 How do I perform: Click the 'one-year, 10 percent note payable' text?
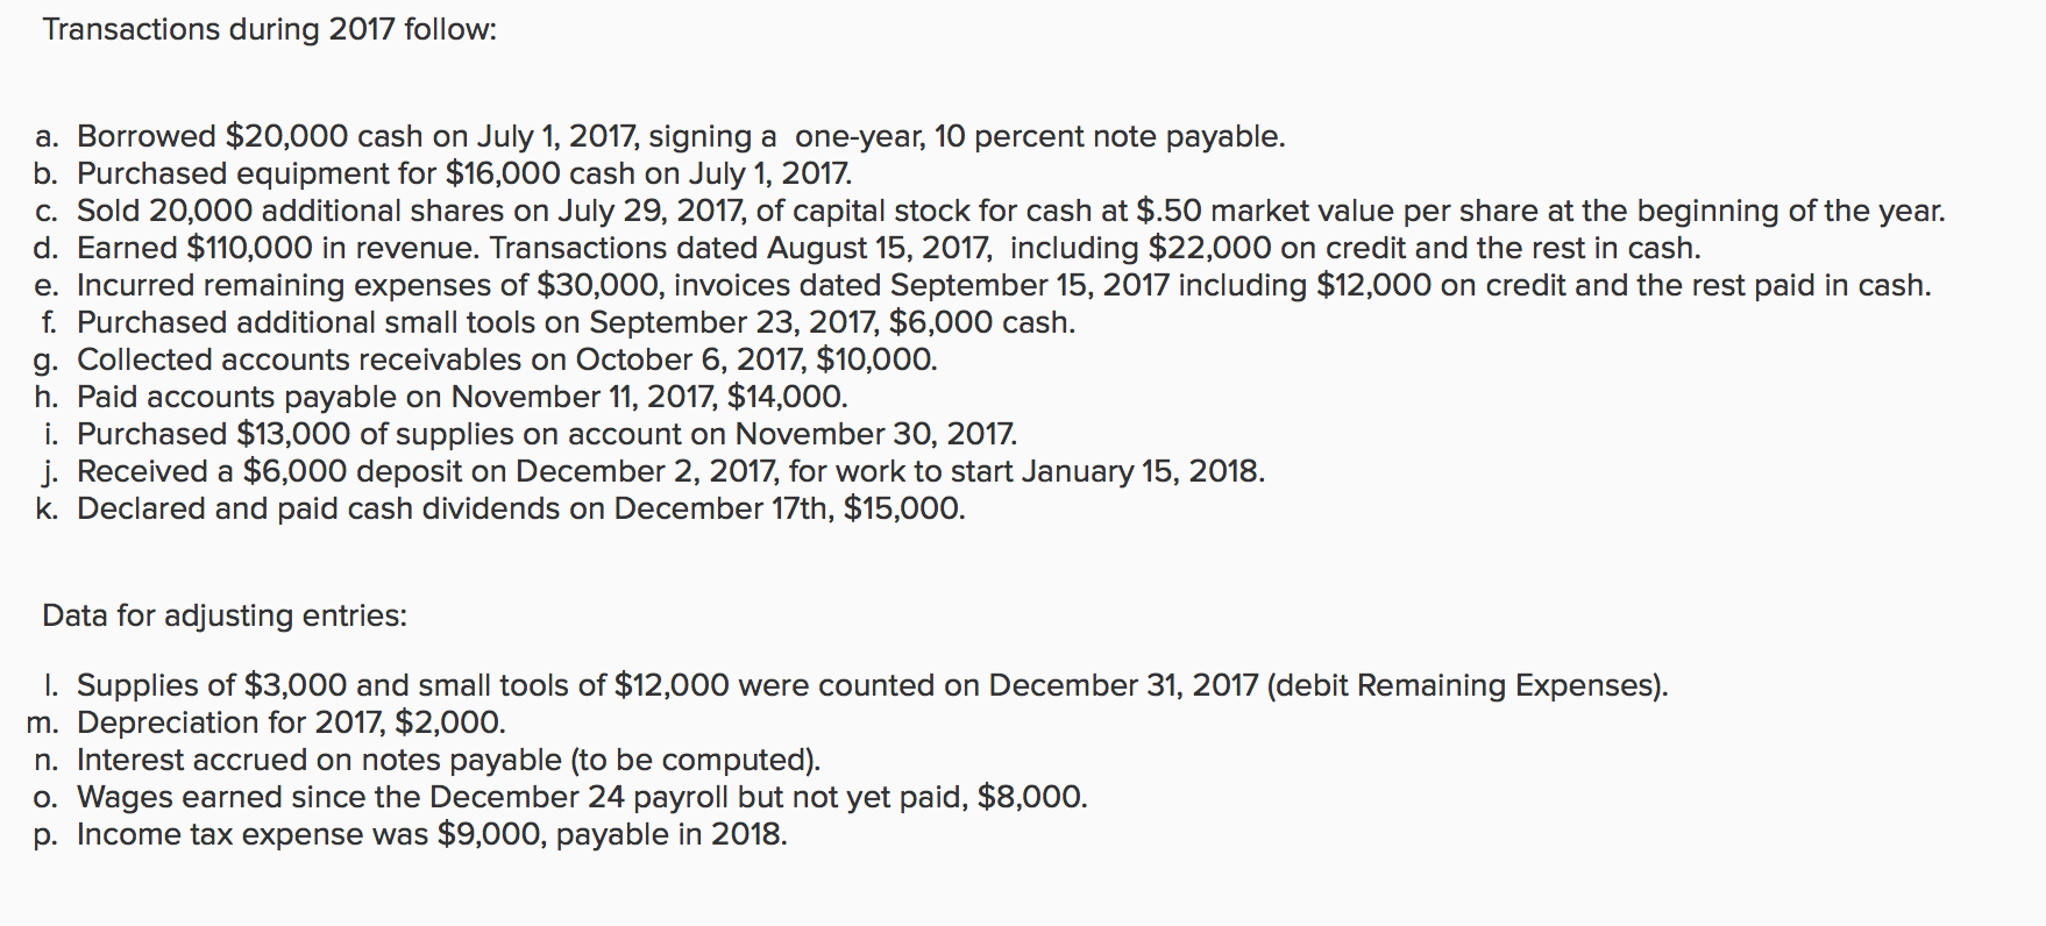click(x=1040, y=136)
